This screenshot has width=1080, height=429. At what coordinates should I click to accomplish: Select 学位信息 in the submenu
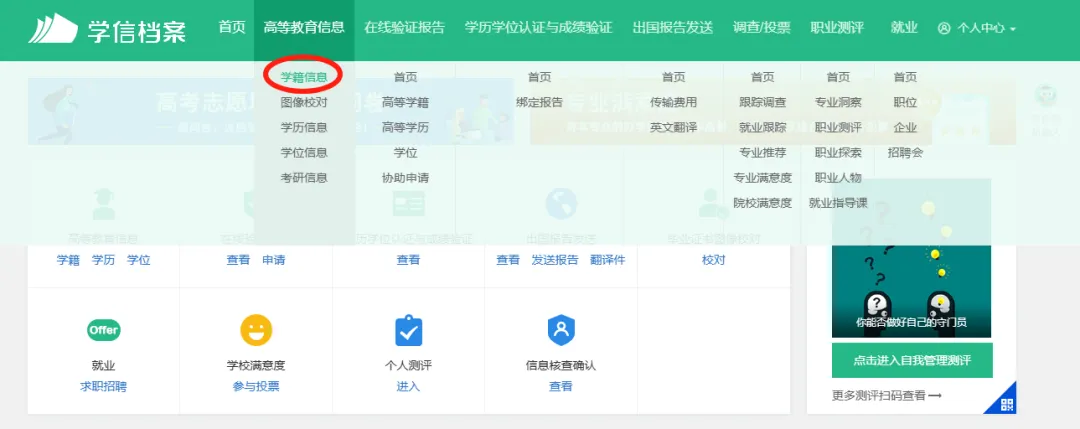click(304, 152)
